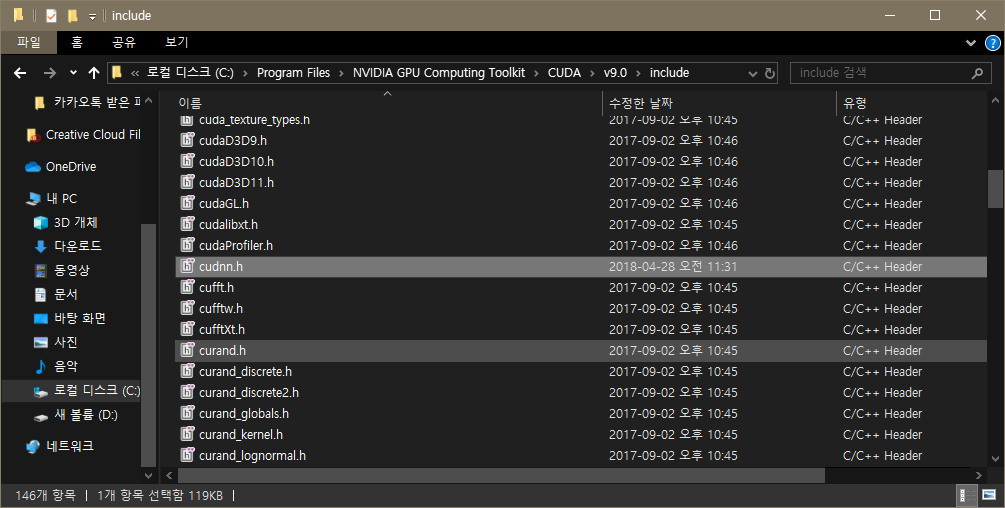
Task: Select 내 PC in navigation pane
Action: click(52, 199)
